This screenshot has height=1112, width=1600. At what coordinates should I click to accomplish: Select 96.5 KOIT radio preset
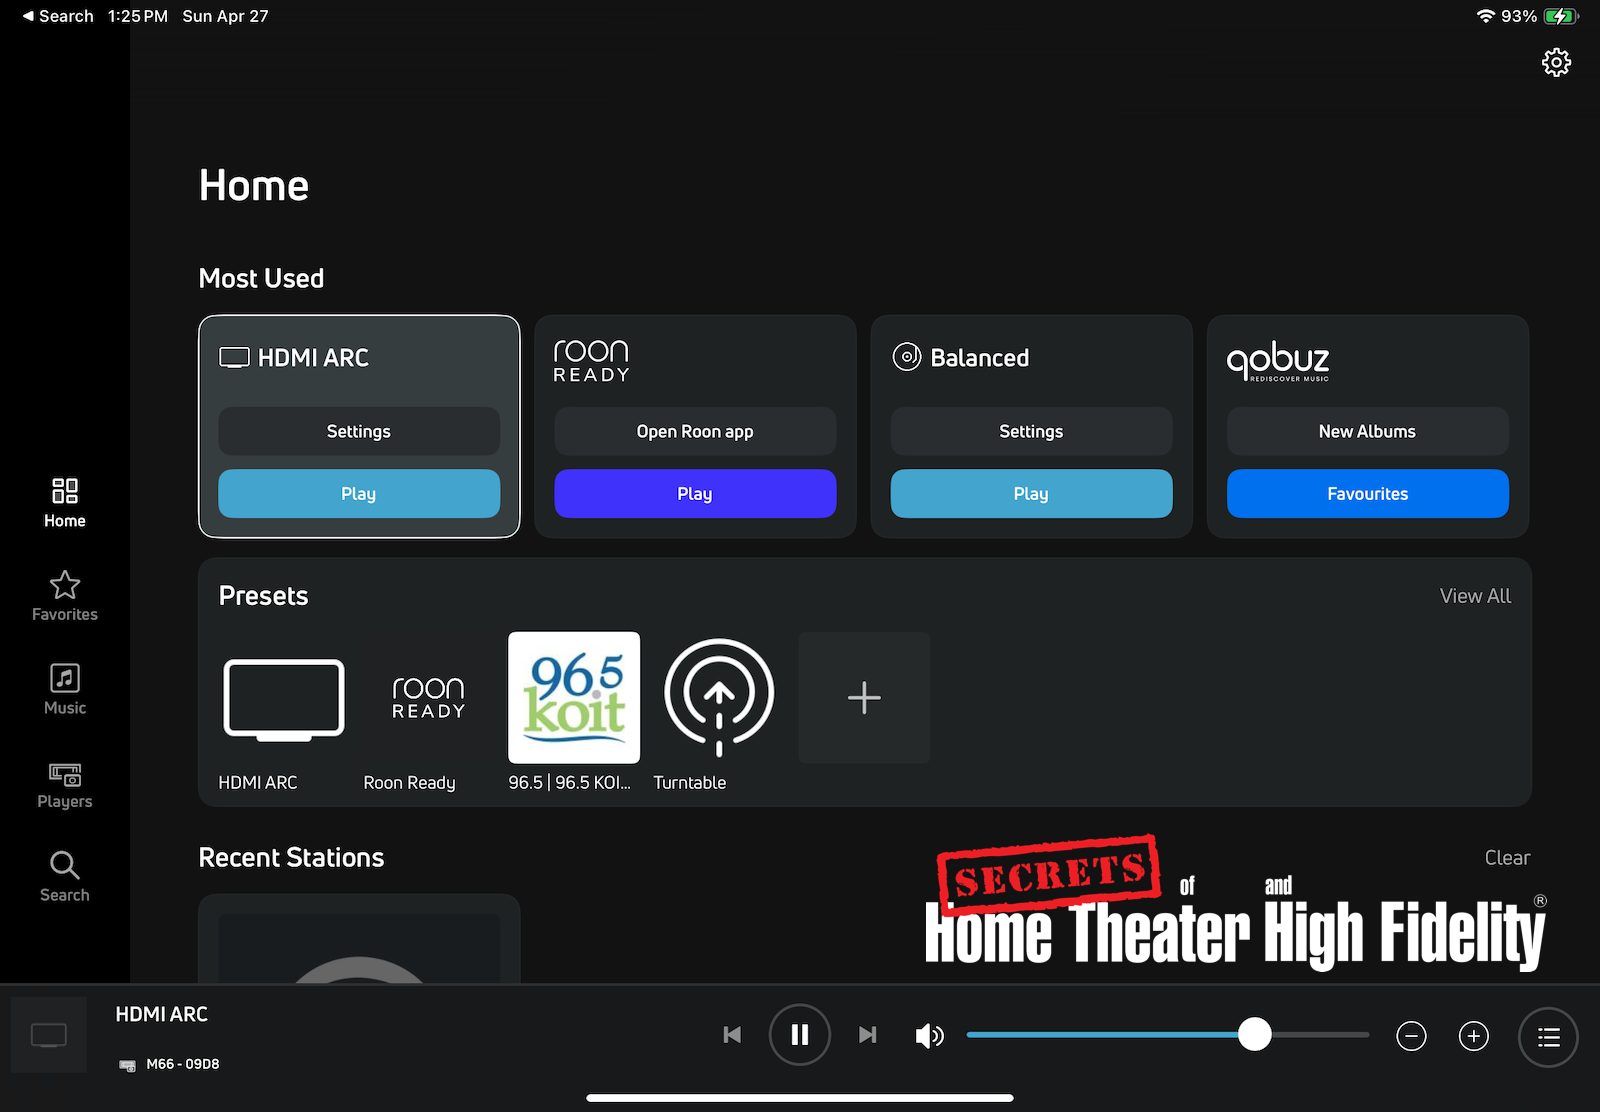coord(574,698)
